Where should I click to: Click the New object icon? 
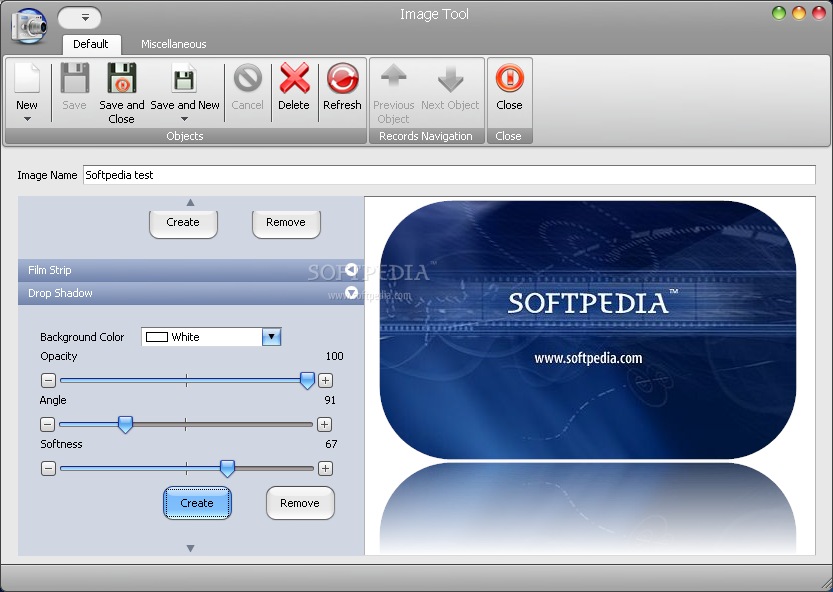pyautogui.click(x=27, y=78)
